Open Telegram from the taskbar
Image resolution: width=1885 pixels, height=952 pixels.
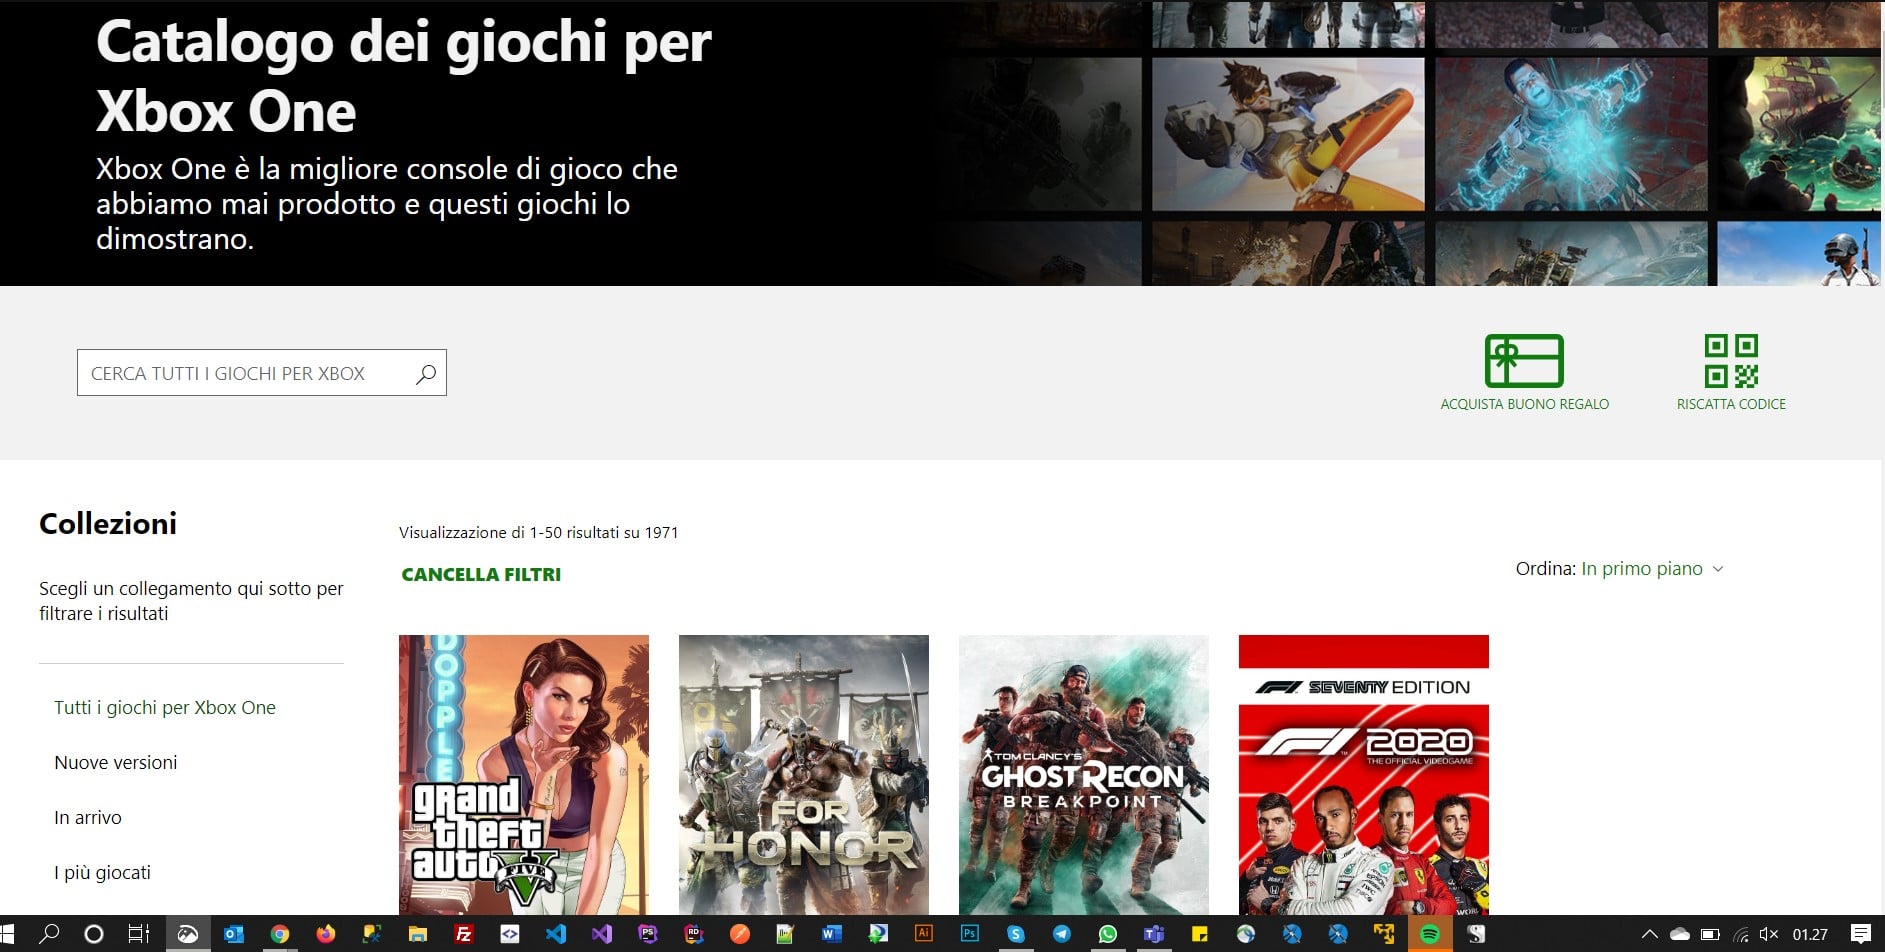(x=1062, y=934)
